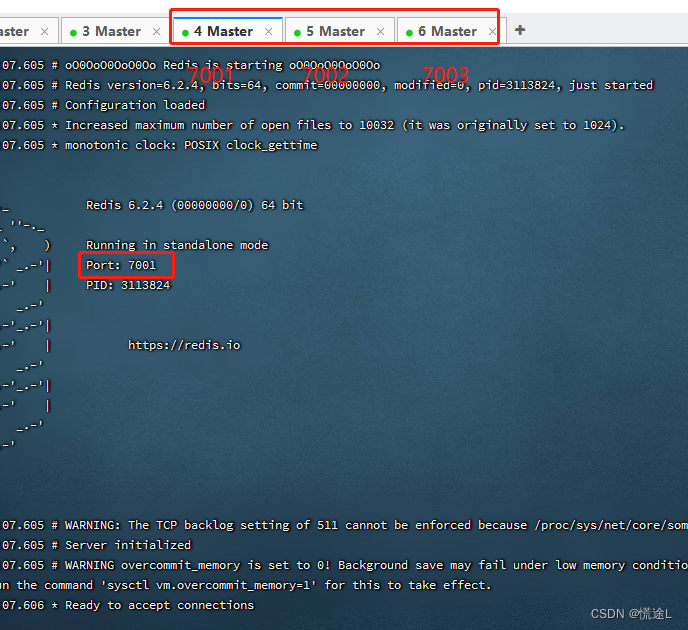This screenshot has height=630, width=688.
Task: Click the sysctl vm.overcommit_memory=1 command text
Action: (x=211, y=585)
